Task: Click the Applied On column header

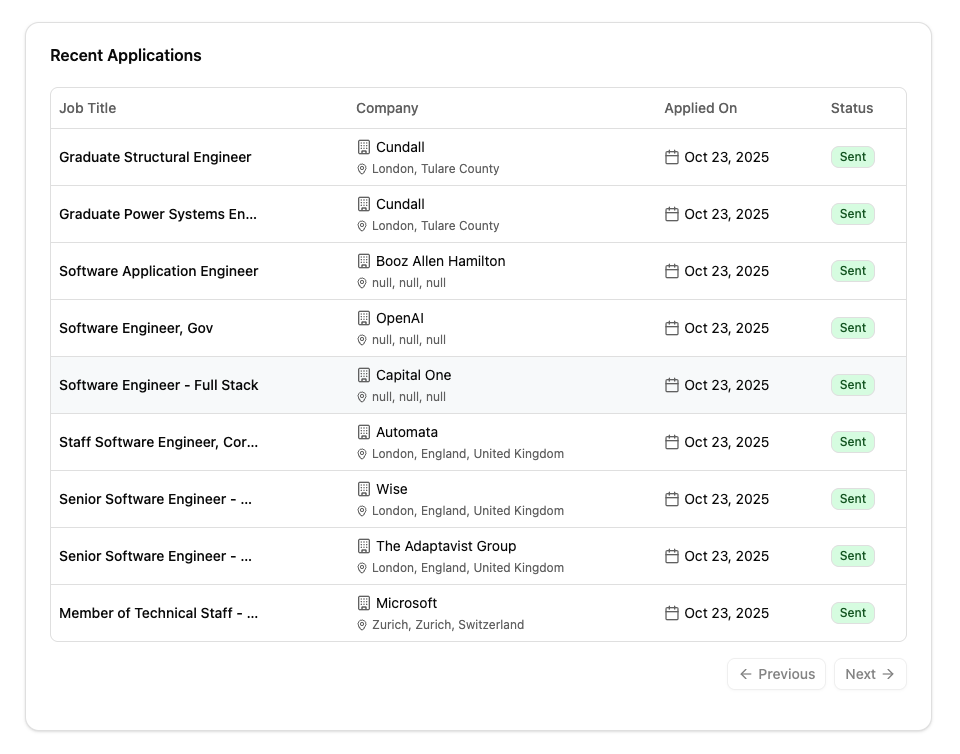Action: (700, 108)
